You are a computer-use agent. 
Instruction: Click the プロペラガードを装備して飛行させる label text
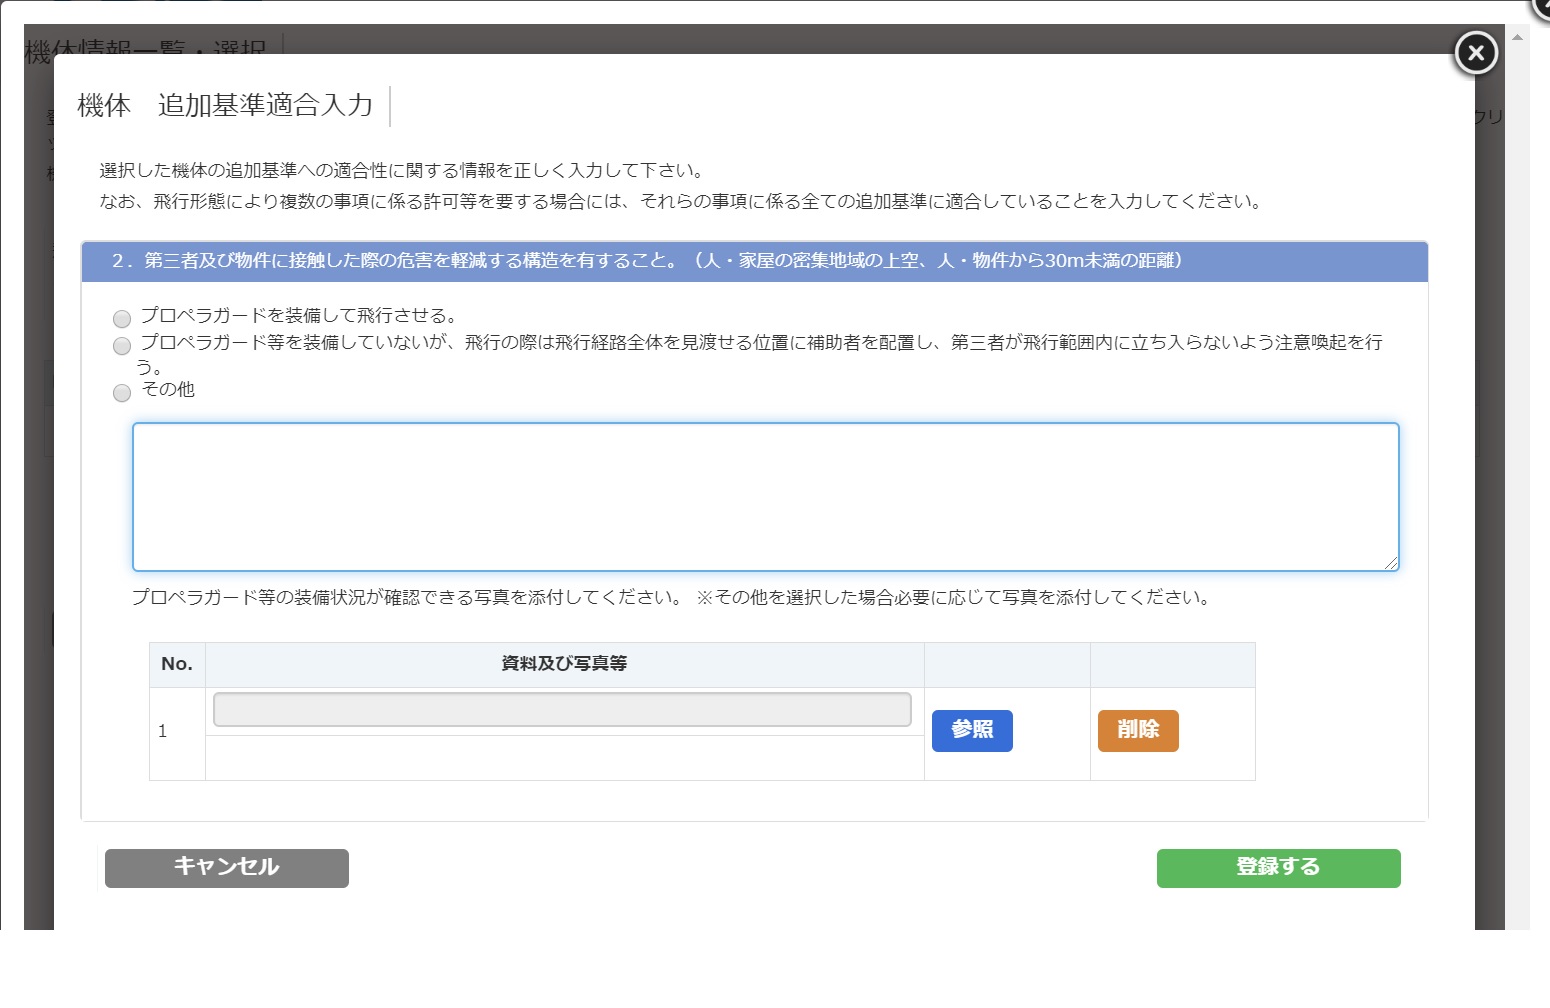298,316
